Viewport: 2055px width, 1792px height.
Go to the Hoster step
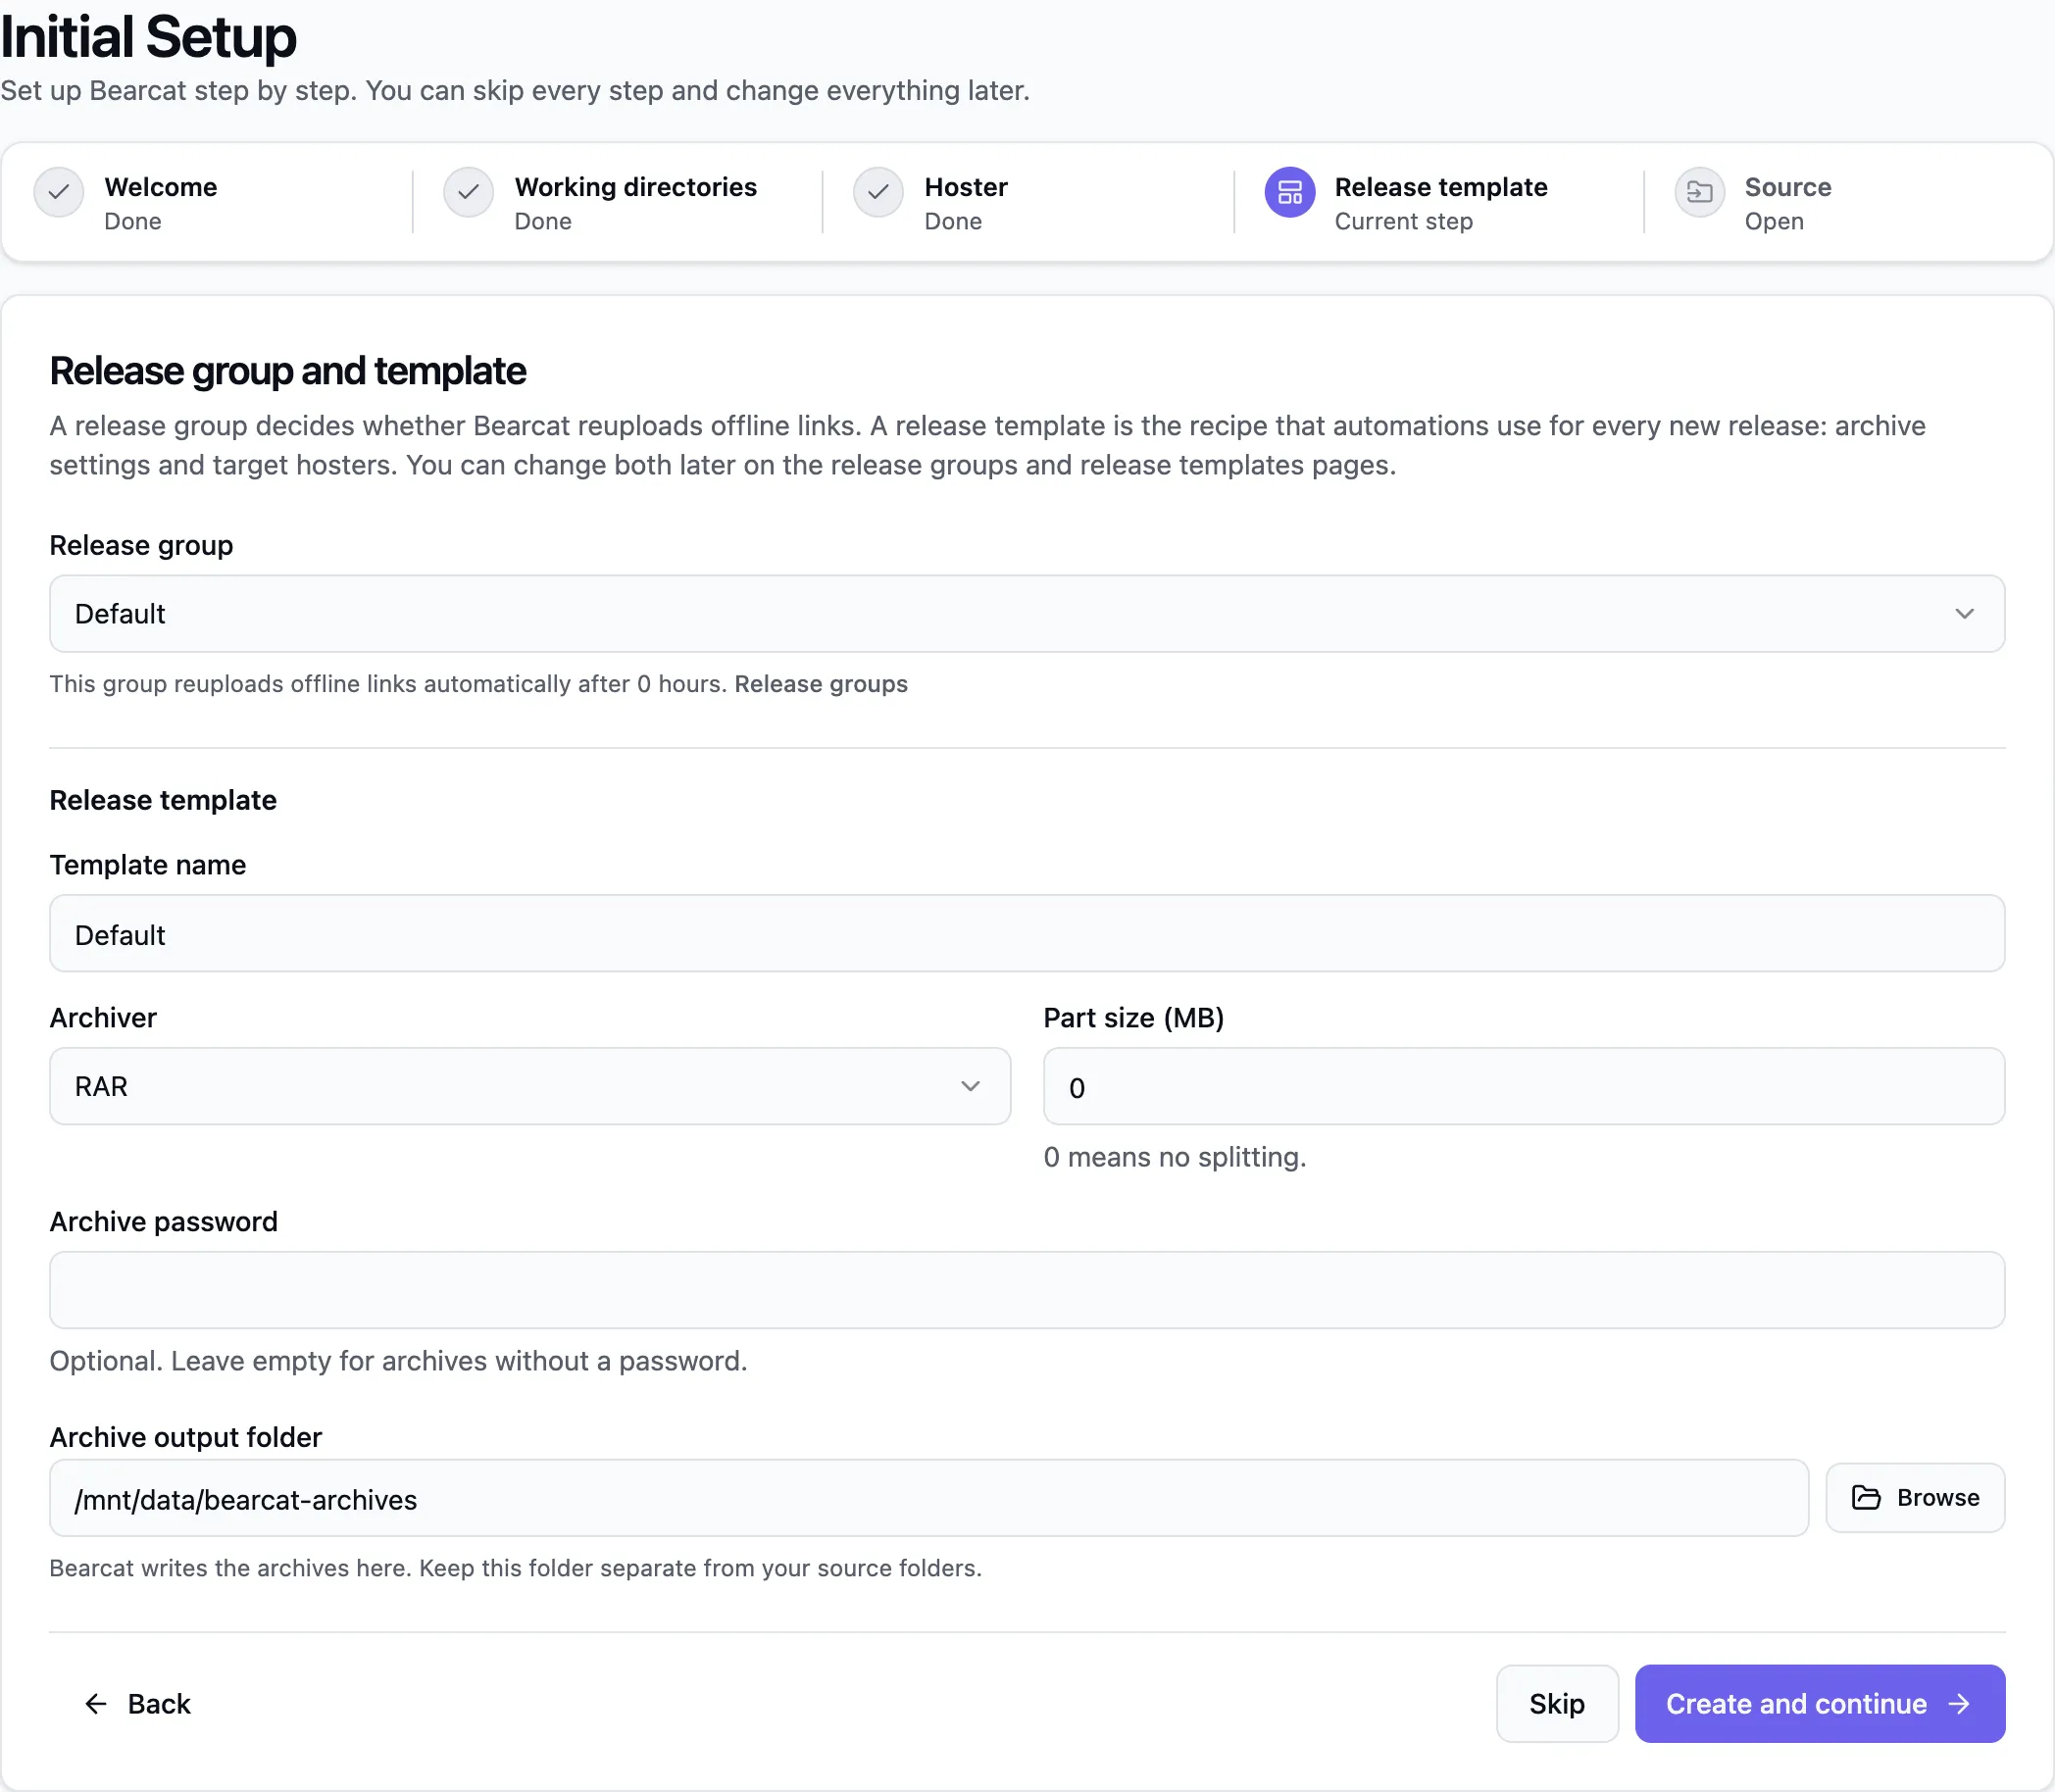pyautogui.click(x=966, y=187)
